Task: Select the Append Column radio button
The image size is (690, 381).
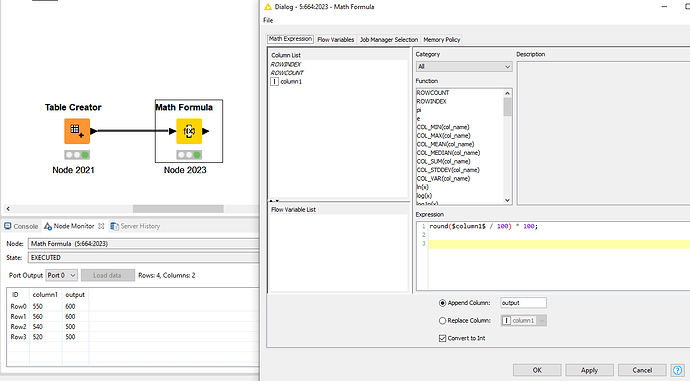Action: [442, 303]
